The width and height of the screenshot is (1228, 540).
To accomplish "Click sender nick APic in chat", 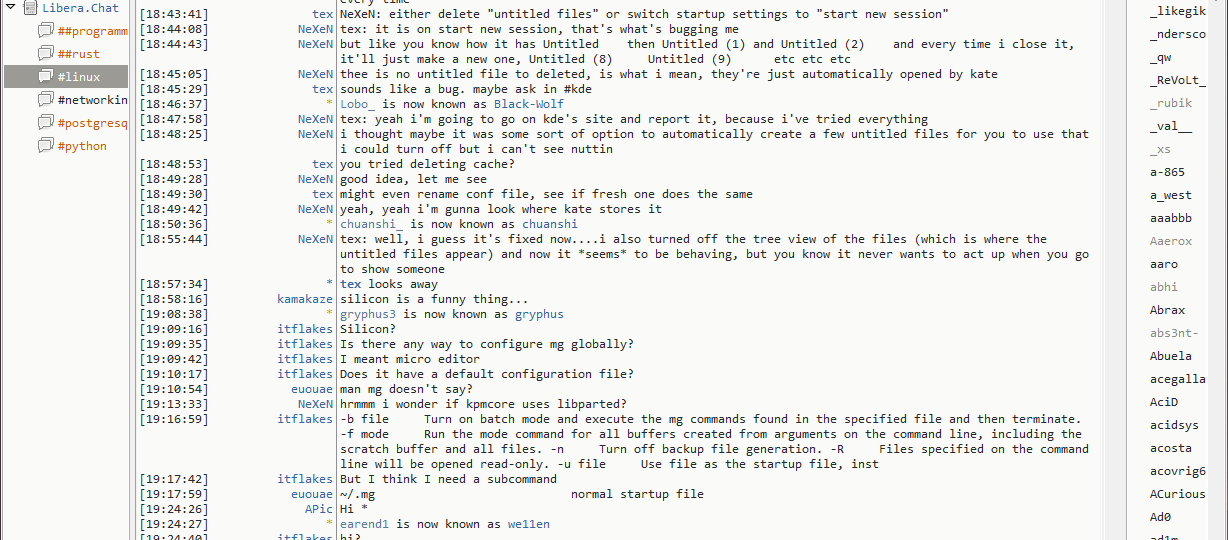I will (x=318, y=509).
